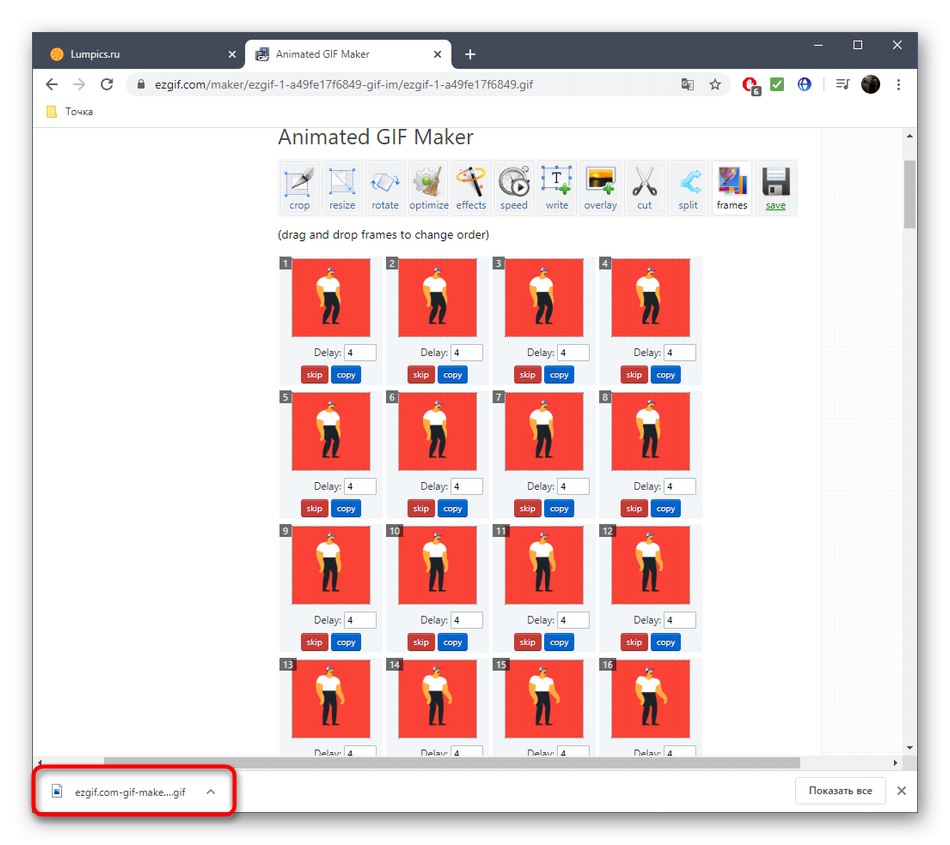The height and width of the screenshot is (845, 950).
Task: Skip frame 4
Action: pos(634,375)
